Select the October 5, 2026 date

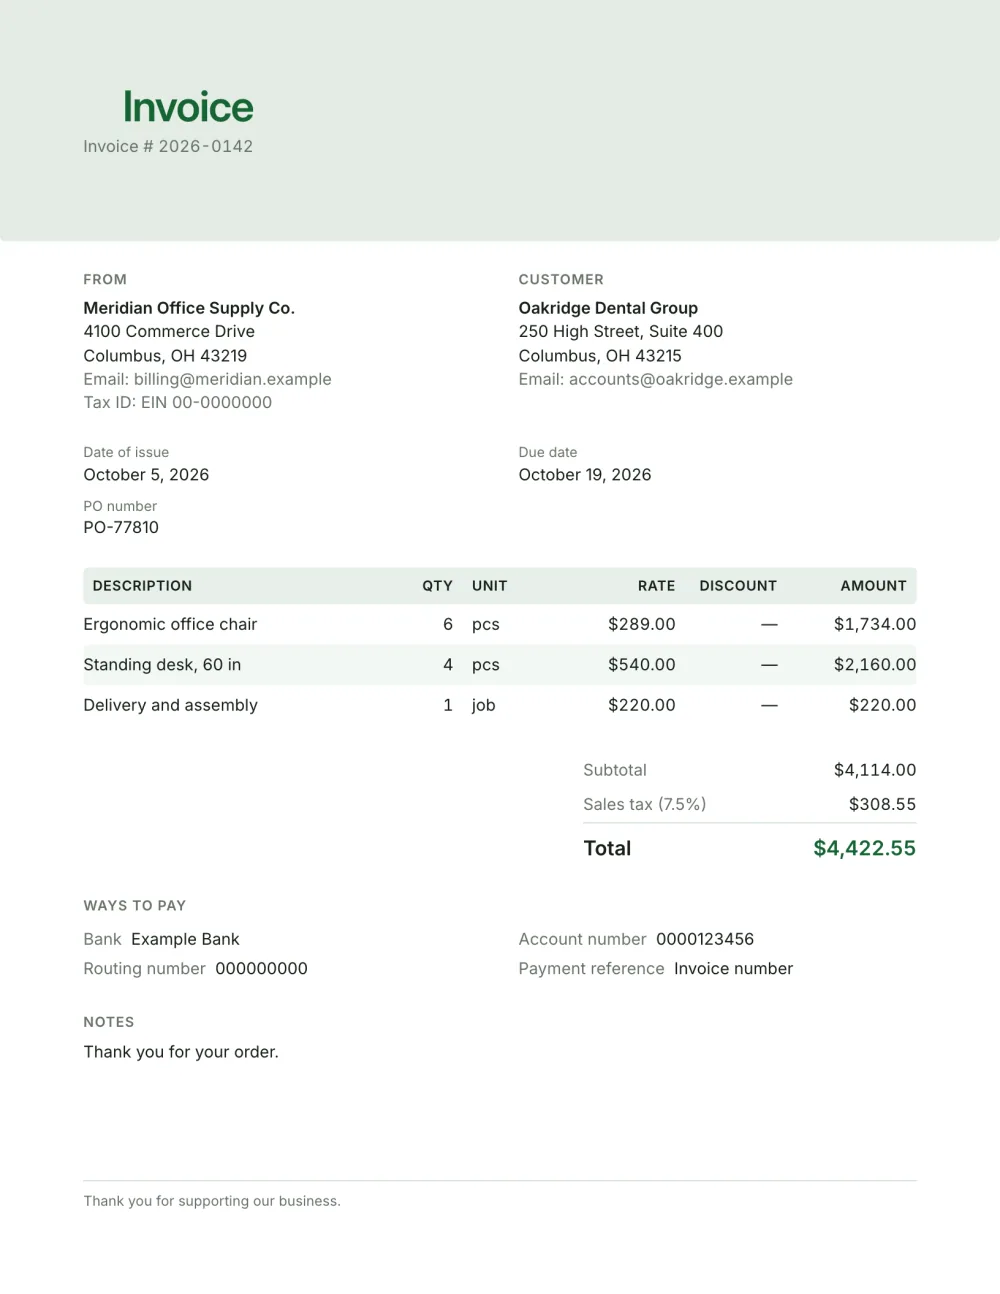pyautogui.click(x=146, y=475)
